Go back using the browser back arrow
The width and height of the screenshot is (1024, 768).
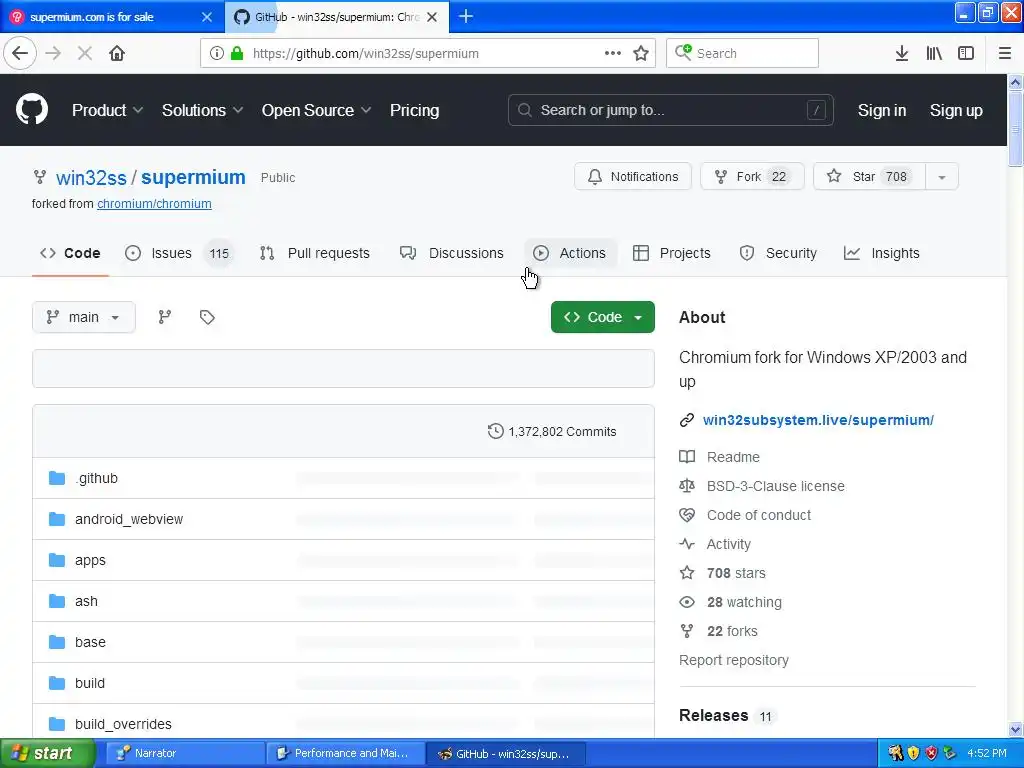pos(20,53)
